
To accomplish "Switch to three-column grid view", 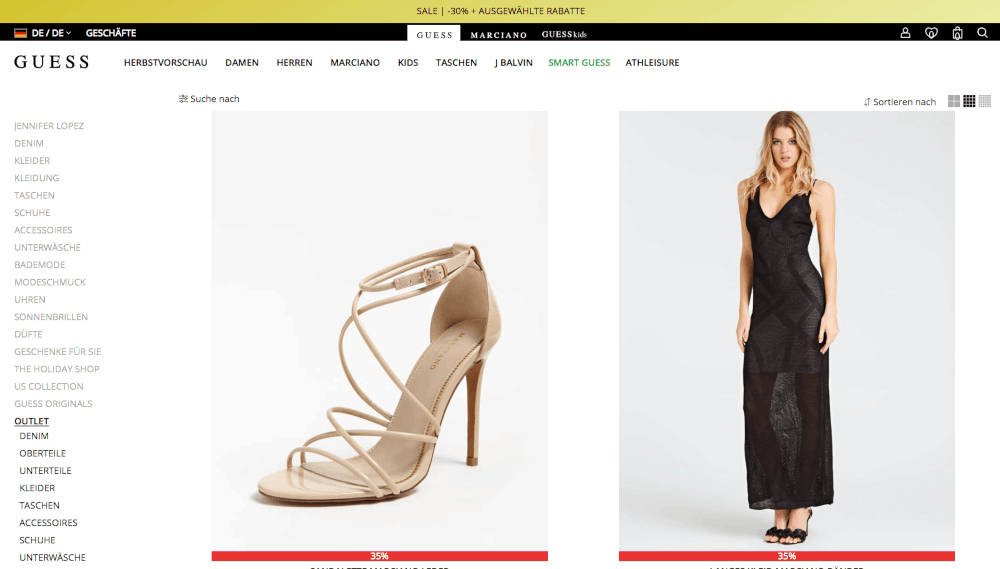I will (x=969, y=101).
